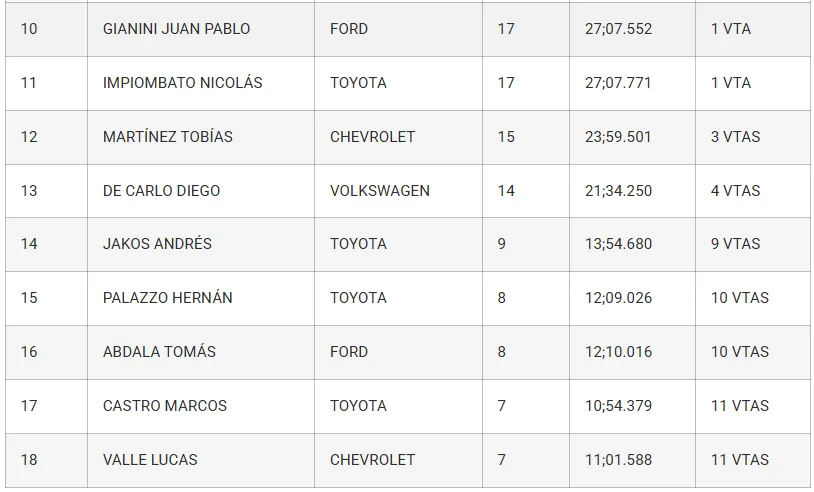Screen dimensions: 814x492
Task: Click the time 12;10.016 cell
Action: 618,352
